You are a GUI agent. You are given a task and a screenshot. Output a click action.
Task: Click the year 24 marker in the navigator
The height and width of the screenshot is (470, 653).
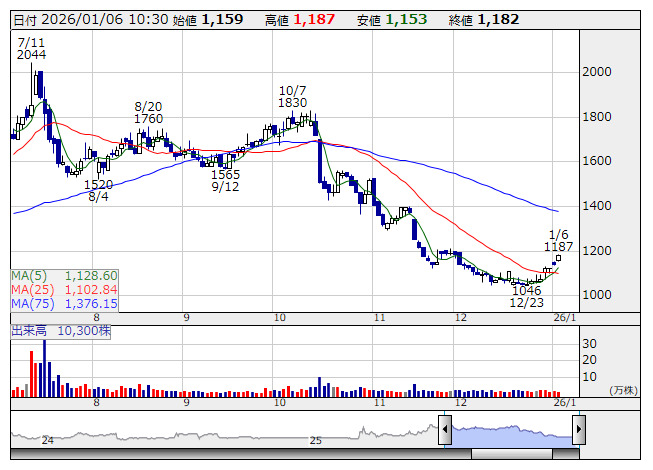(x=47, y=440)
